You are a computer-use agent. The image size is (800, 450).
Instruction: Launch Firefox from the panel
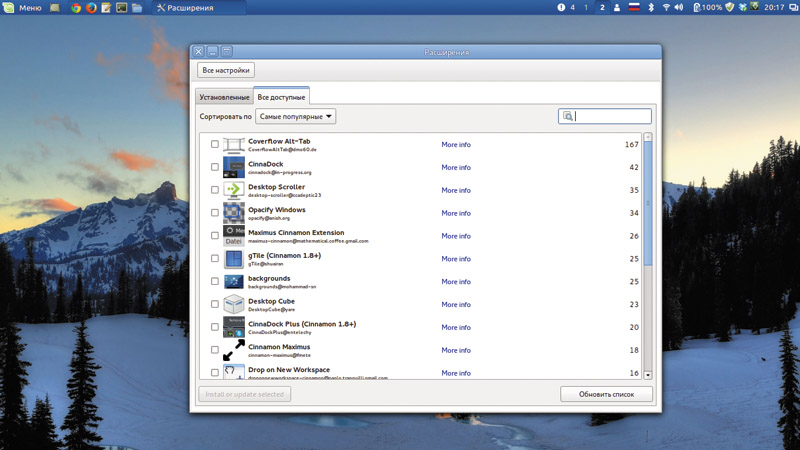click(91, 8)
